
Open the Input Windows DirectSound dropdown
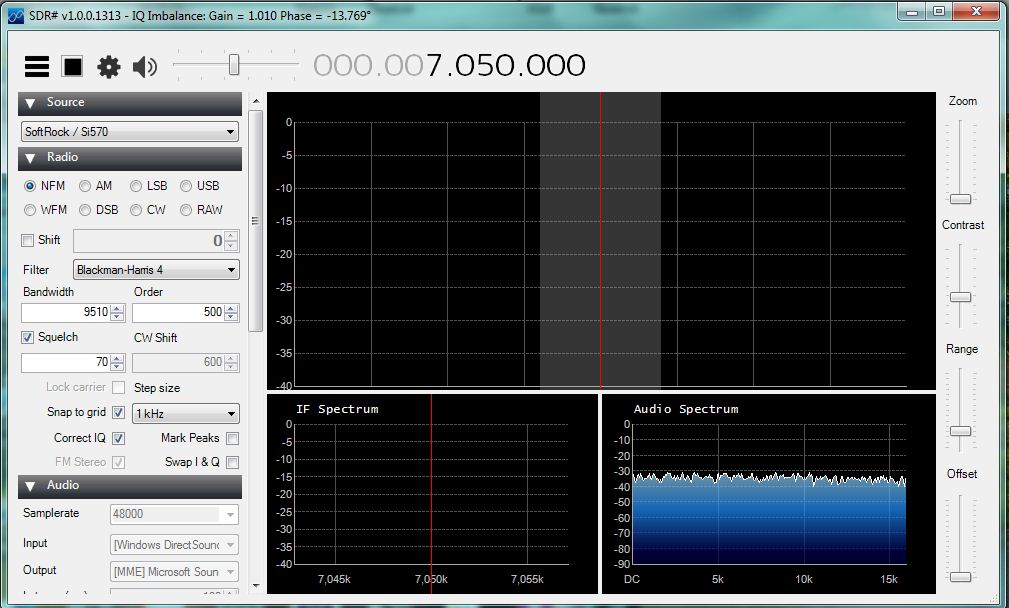click(174, 545)
